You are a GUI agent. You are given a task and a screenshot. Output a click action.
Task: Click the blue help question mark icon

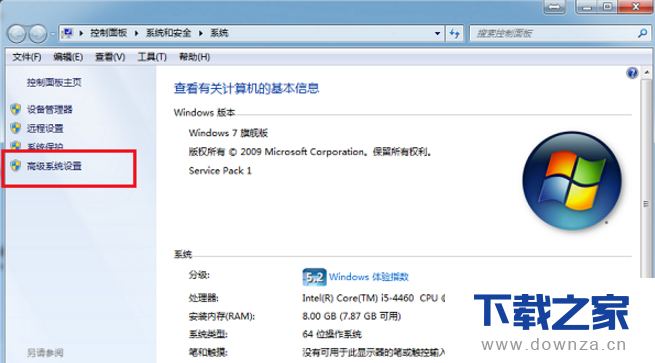coord(632,73)
